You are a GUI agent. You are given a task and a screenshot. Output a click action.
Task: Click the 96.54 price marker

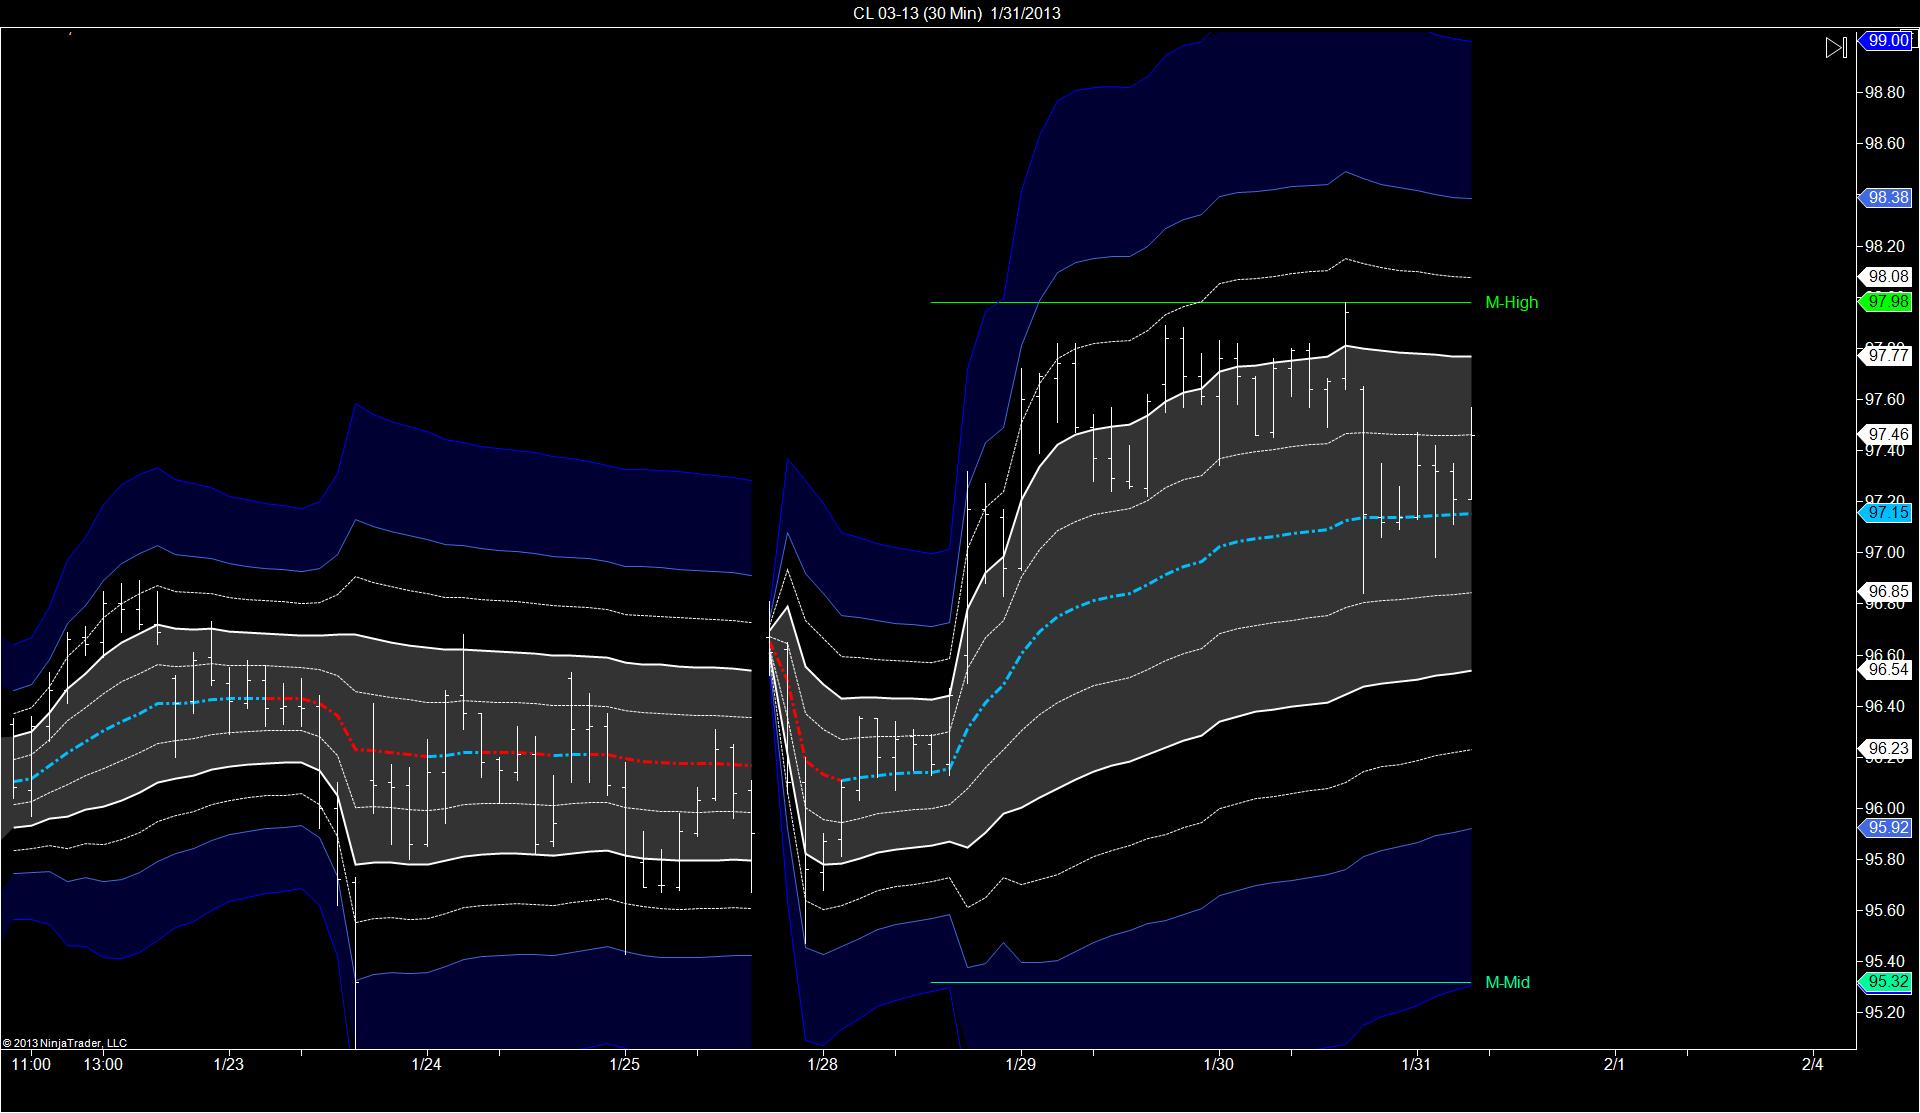pos(1886,670)
